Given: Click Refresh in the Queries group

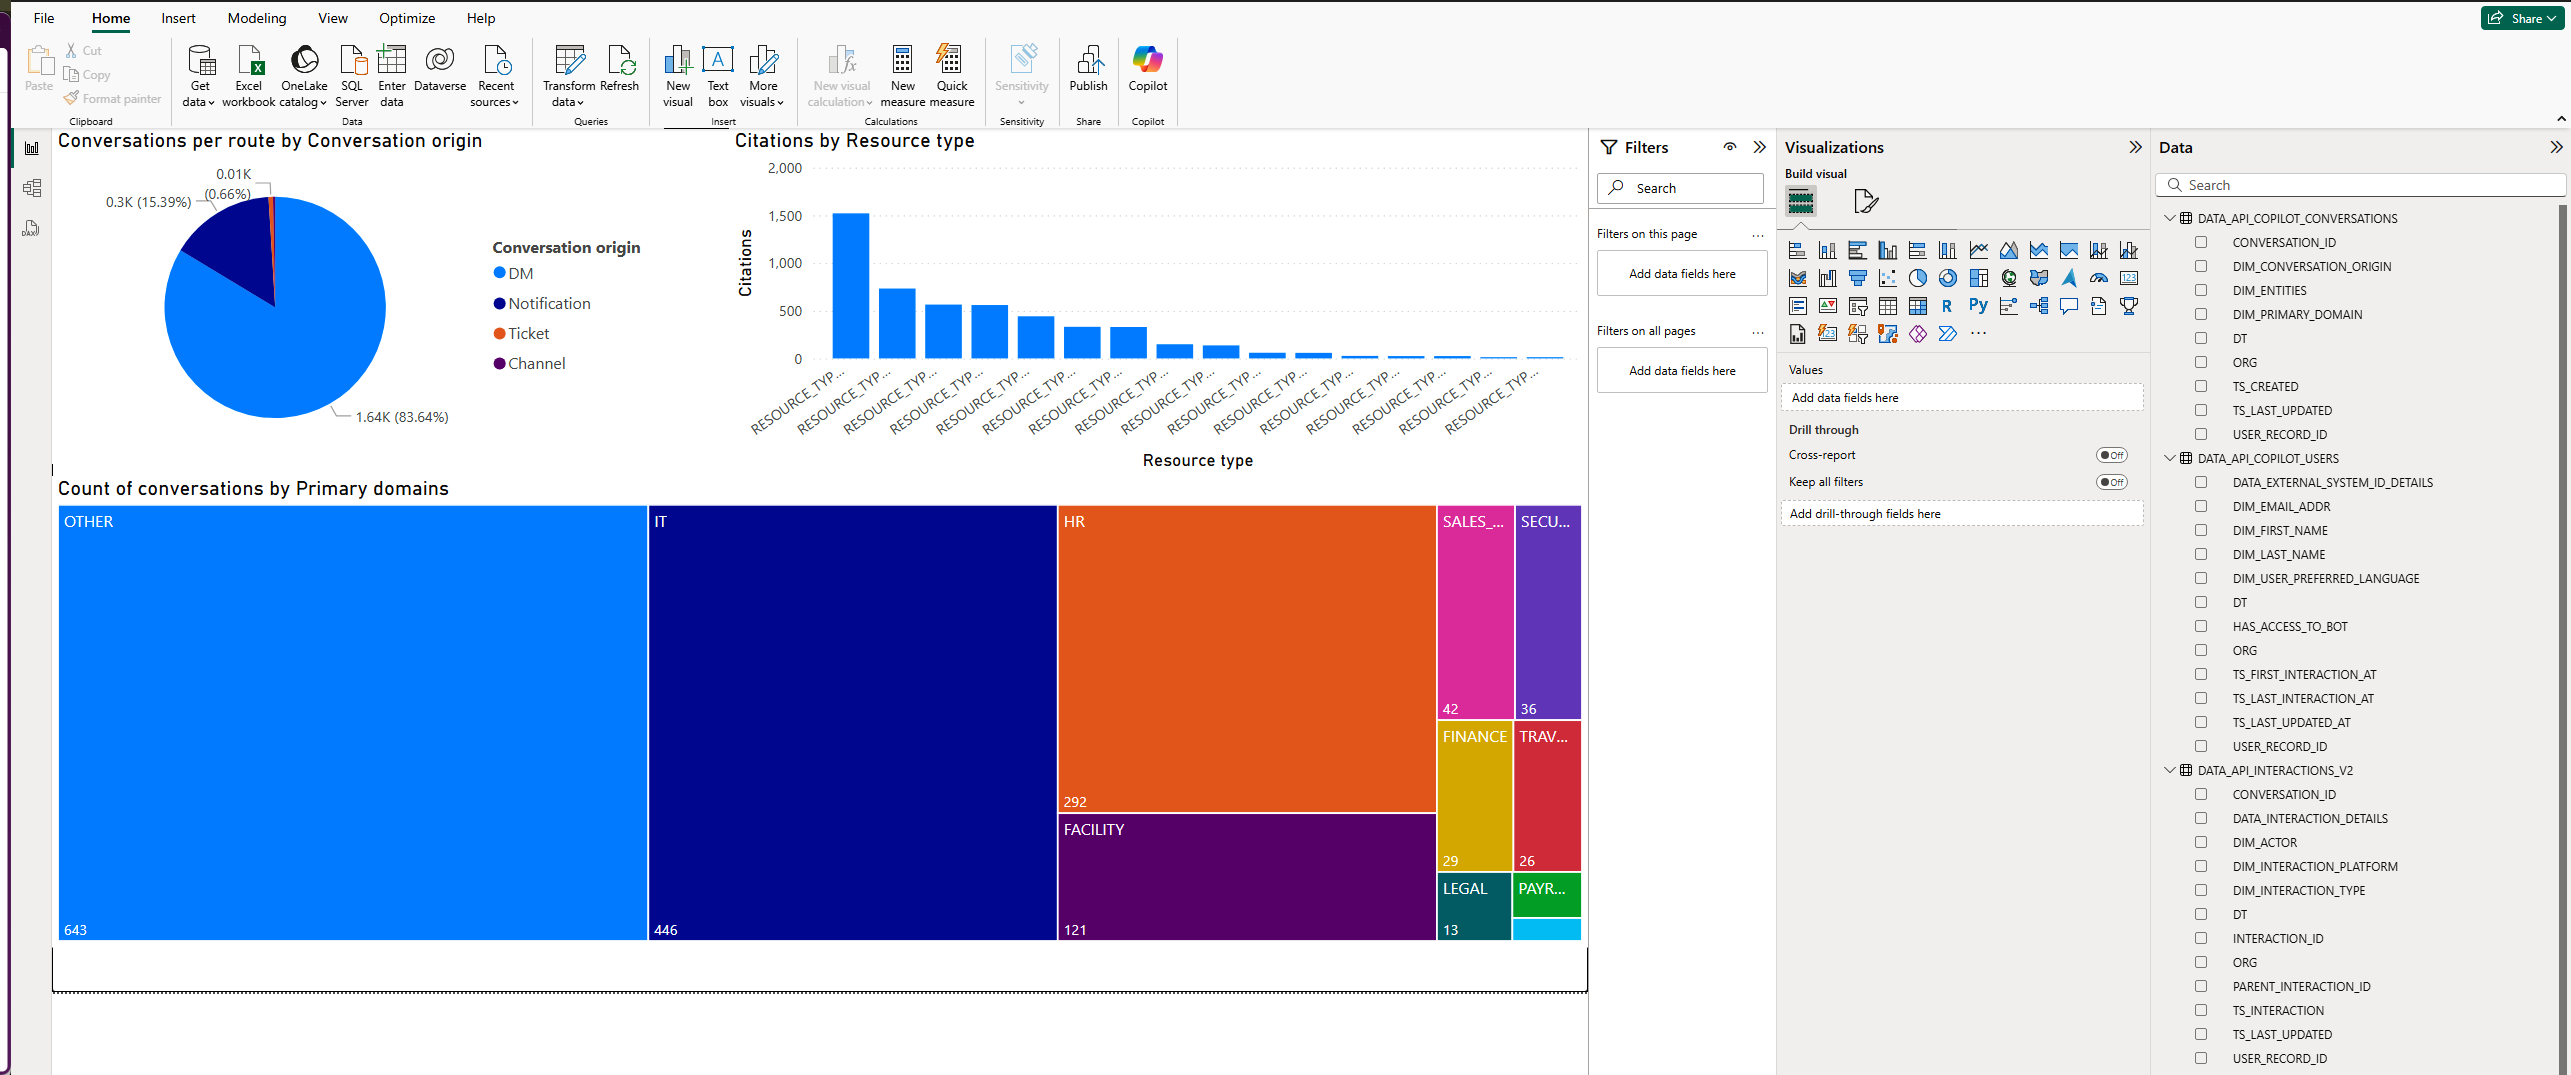Looking at the screenshot, I should [620, 69].
